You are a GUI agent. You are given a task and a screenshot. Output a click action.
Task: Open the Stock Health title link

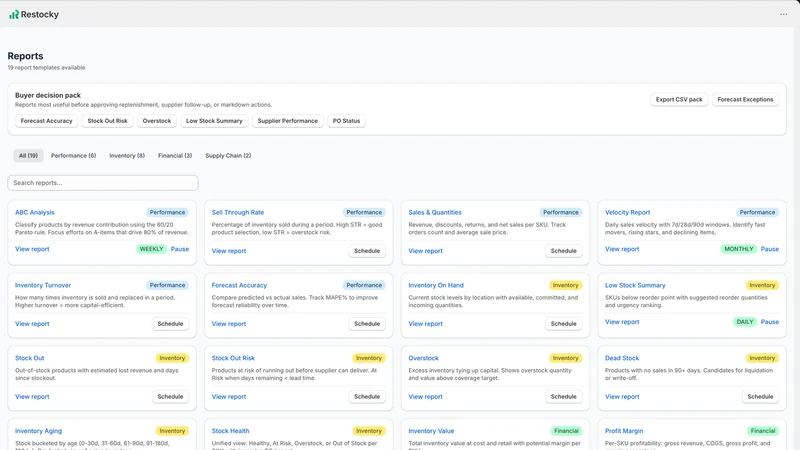(231, 431)
